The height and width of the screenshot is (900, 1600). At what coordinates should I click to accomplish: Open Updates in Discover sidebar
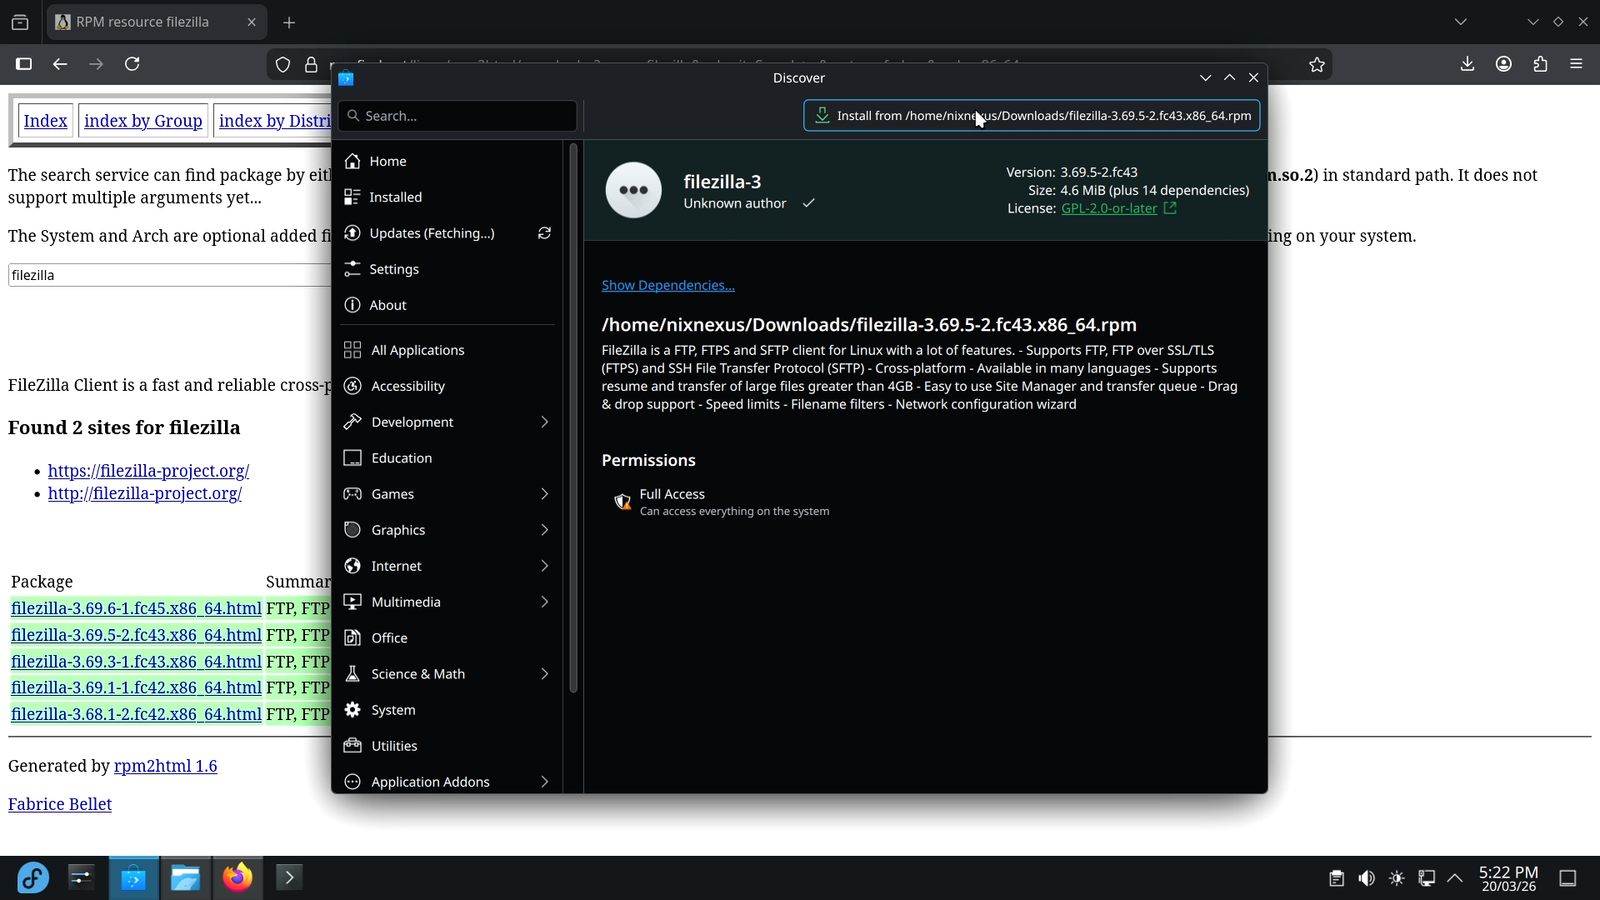pyautogui.click(x=432, y=233)
